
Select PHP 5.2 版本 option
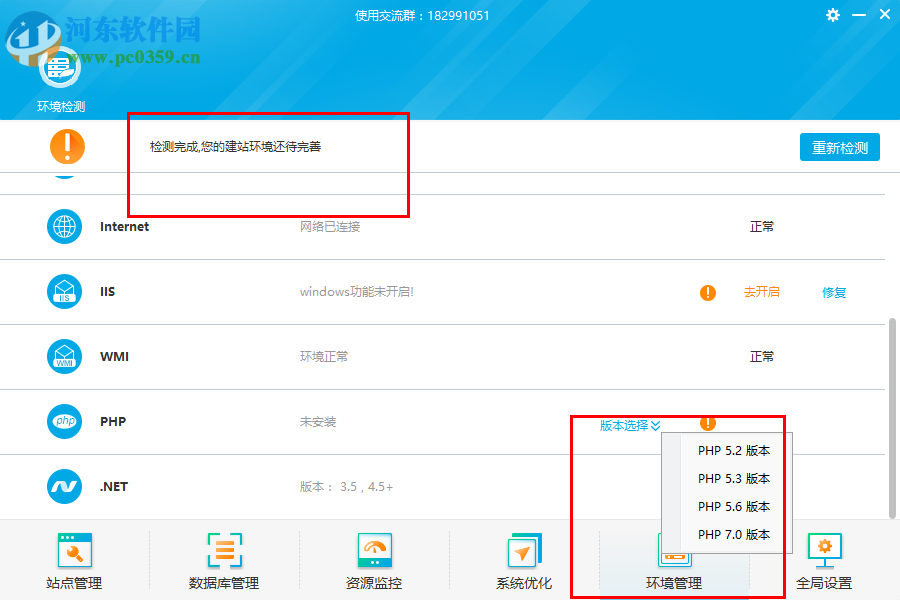[734, 451]
